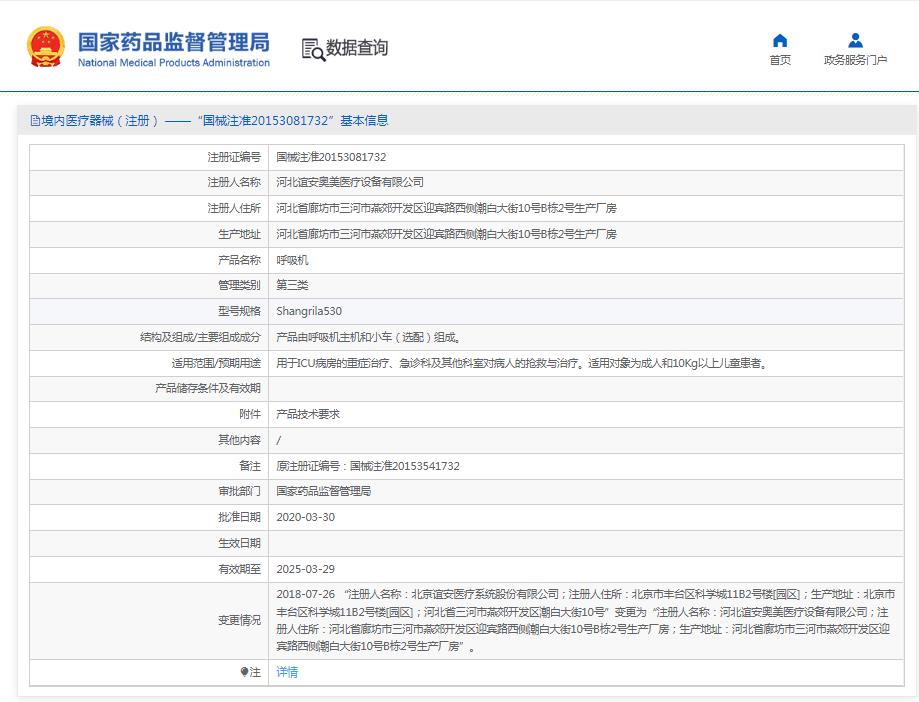The height and width of the screenshot is (702, 919).
Task: Click the 政务服务门户 user icon
Action: coord(855,40)
